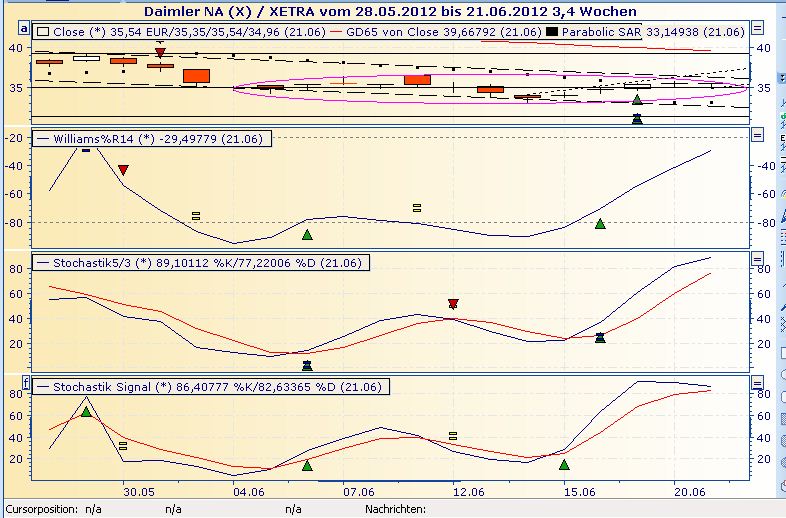The width and height of the screenshot is (786, 518).
Task: Click yellow marker at 12.06 in Stochastik Signal
Action: pos(453,436)
